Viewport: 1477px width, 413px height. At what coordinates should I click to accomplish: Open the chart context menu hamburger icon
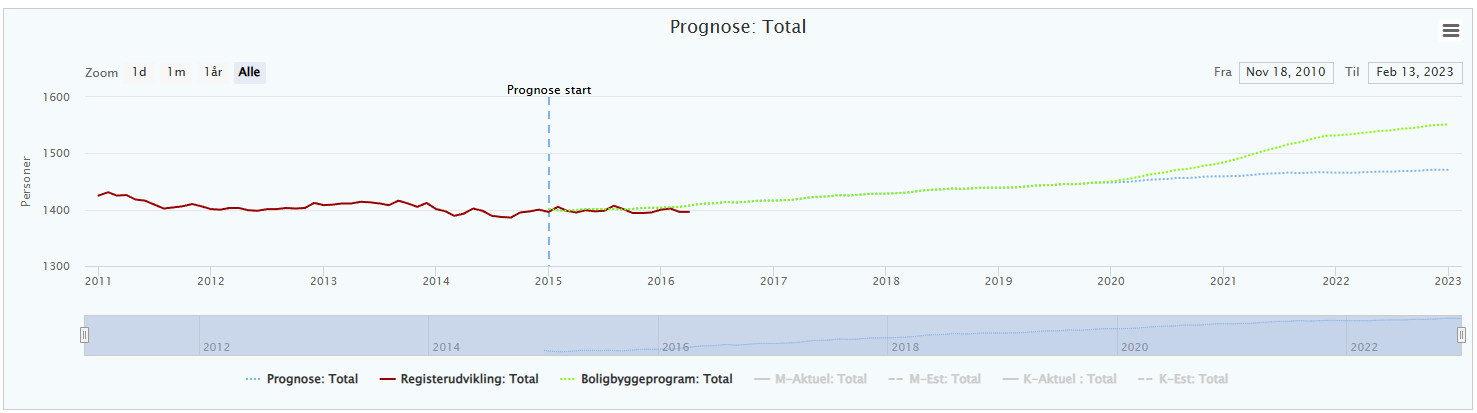(1450, 31)
